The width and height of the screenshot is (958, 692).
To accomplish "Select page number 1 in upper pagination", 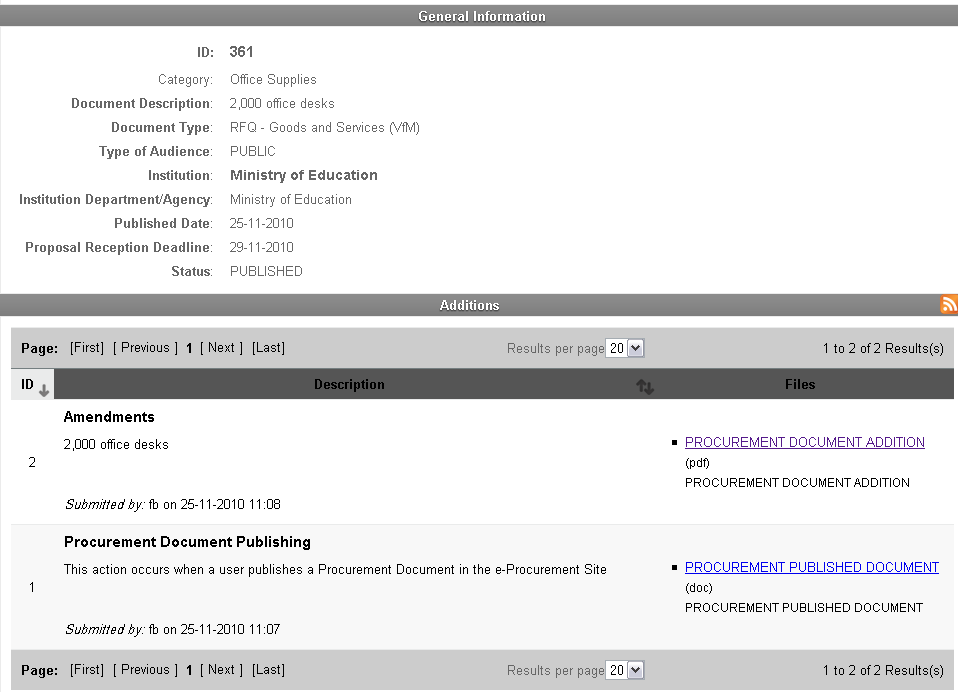I will pyautogui.click(x=189, y=348).
